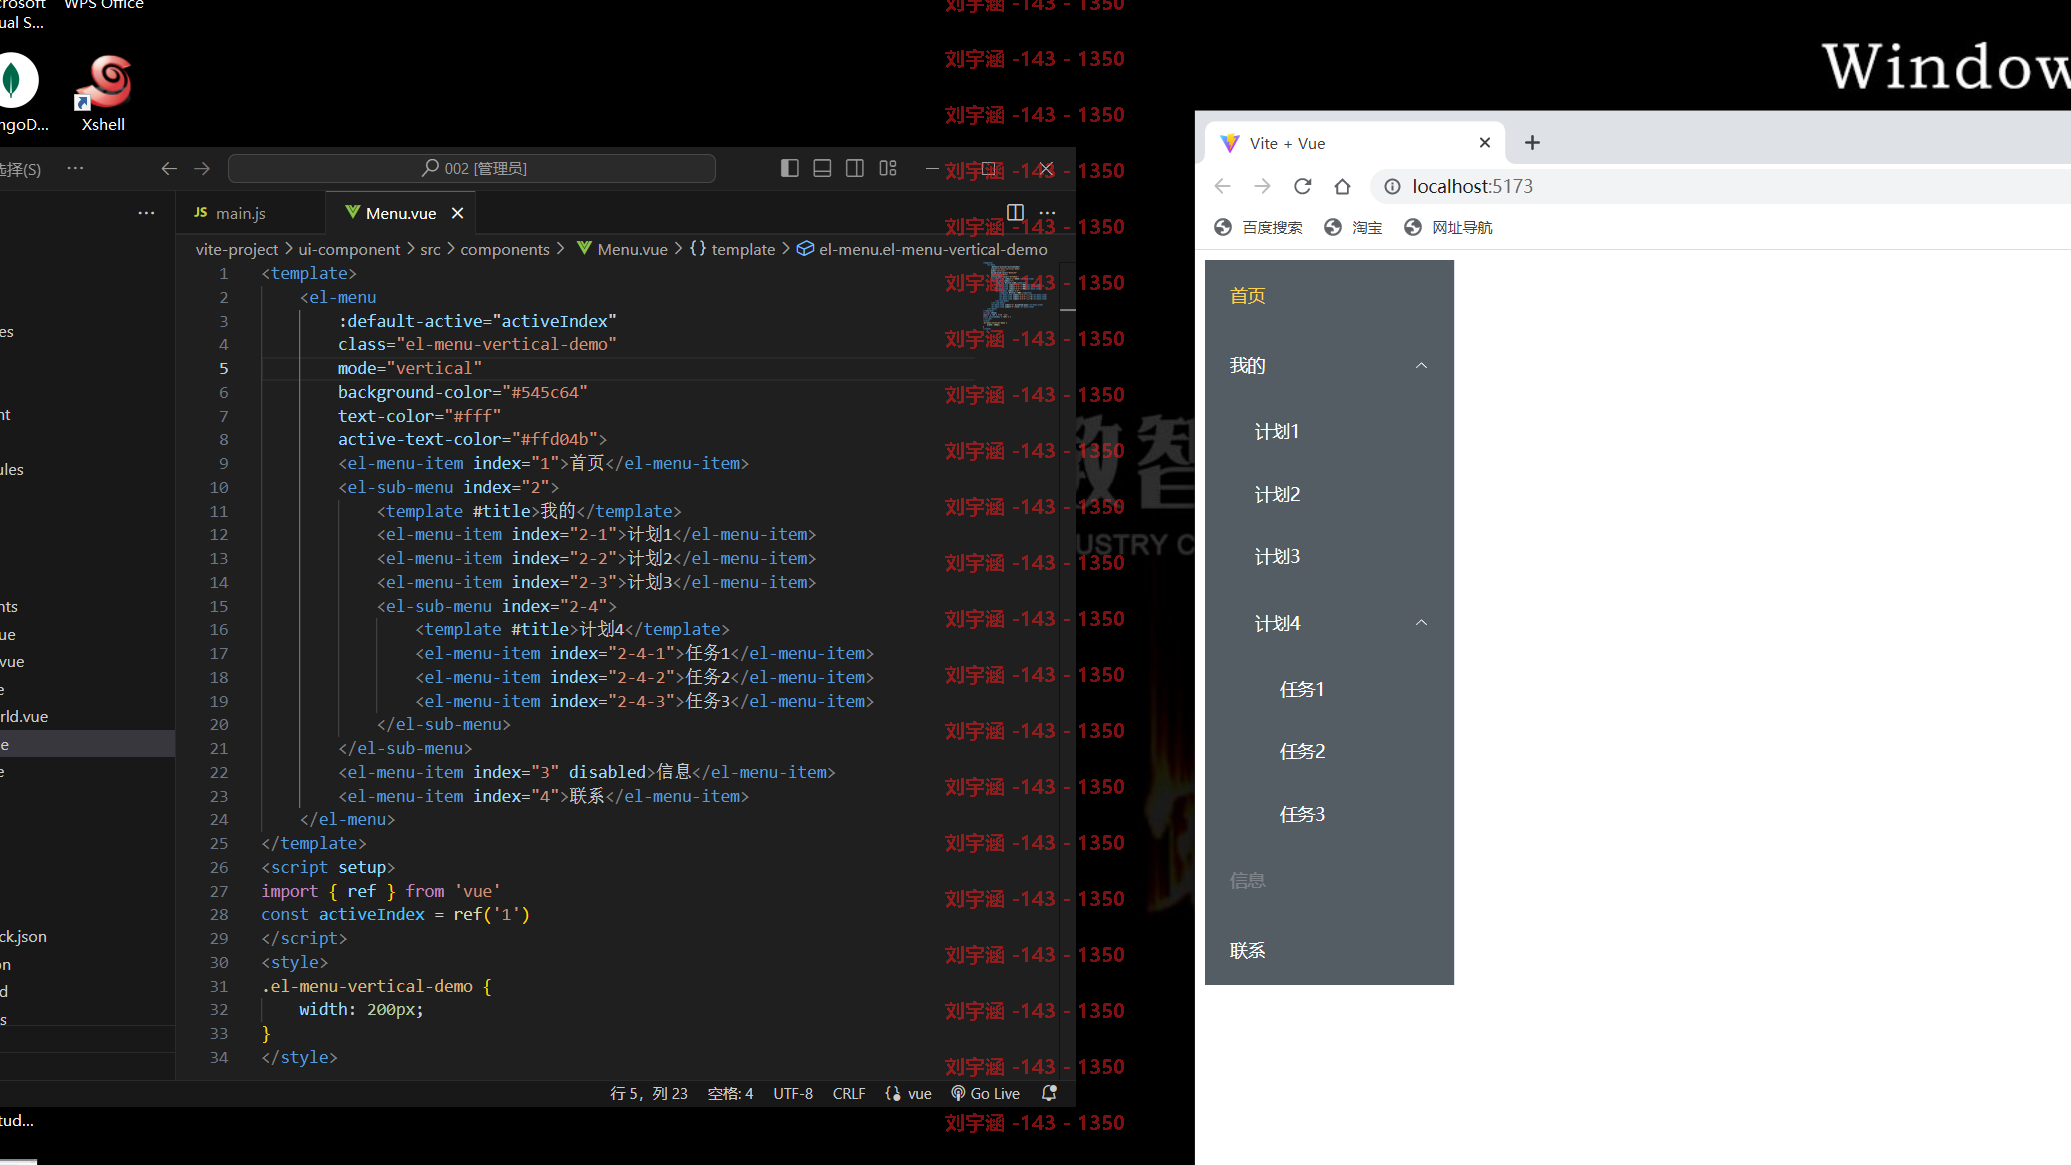Go to the browser home page
This screenshot has width=2071, height=1165.
pyautogui.click(x=1342, y=186)
